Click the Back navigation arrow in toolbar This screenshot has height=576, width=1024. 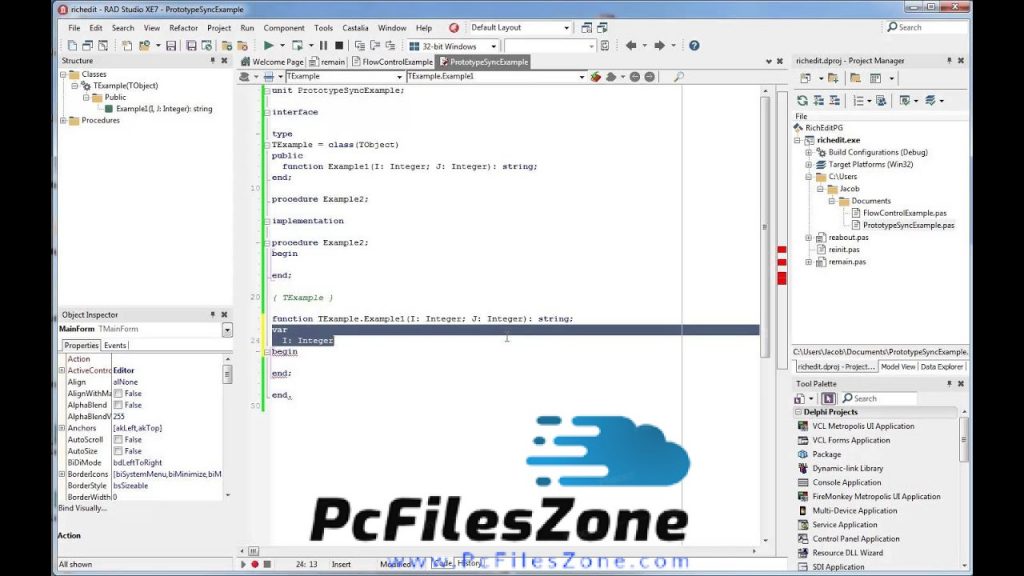click(x=631, y=46)
